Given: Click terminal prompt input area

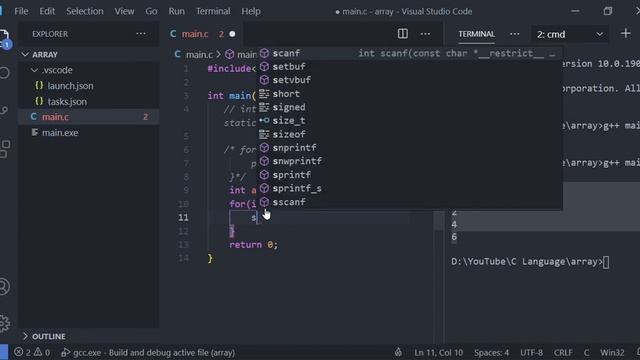Looking at the screenshot, I should point(606,262).
